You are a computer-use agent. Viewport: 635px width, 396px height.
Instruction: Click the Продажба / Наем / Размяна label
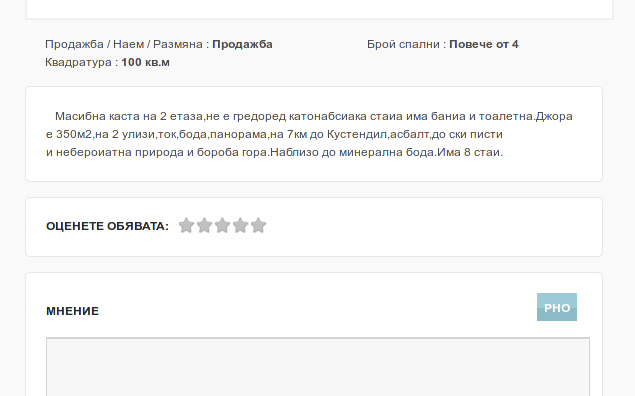pos(127,44)
